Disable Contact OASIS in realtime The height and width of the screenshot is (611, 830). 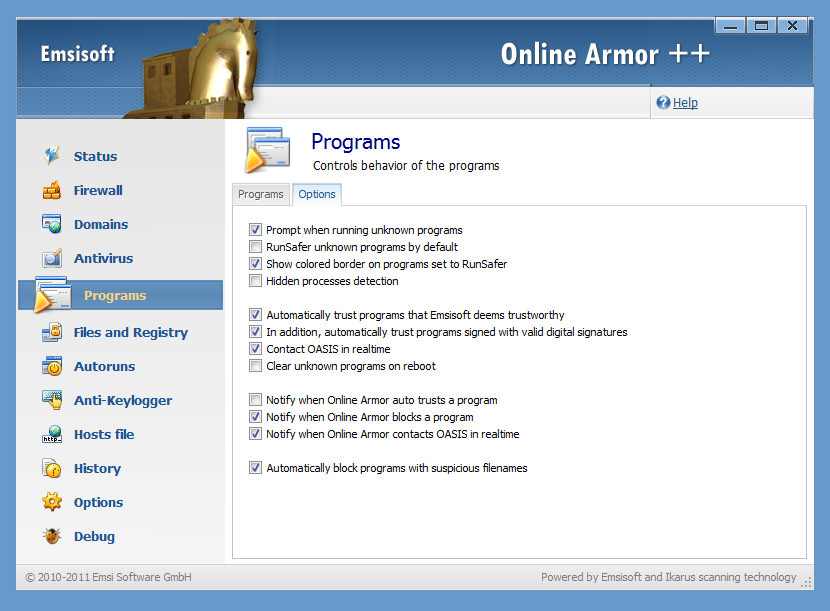(x=255, y=348)
